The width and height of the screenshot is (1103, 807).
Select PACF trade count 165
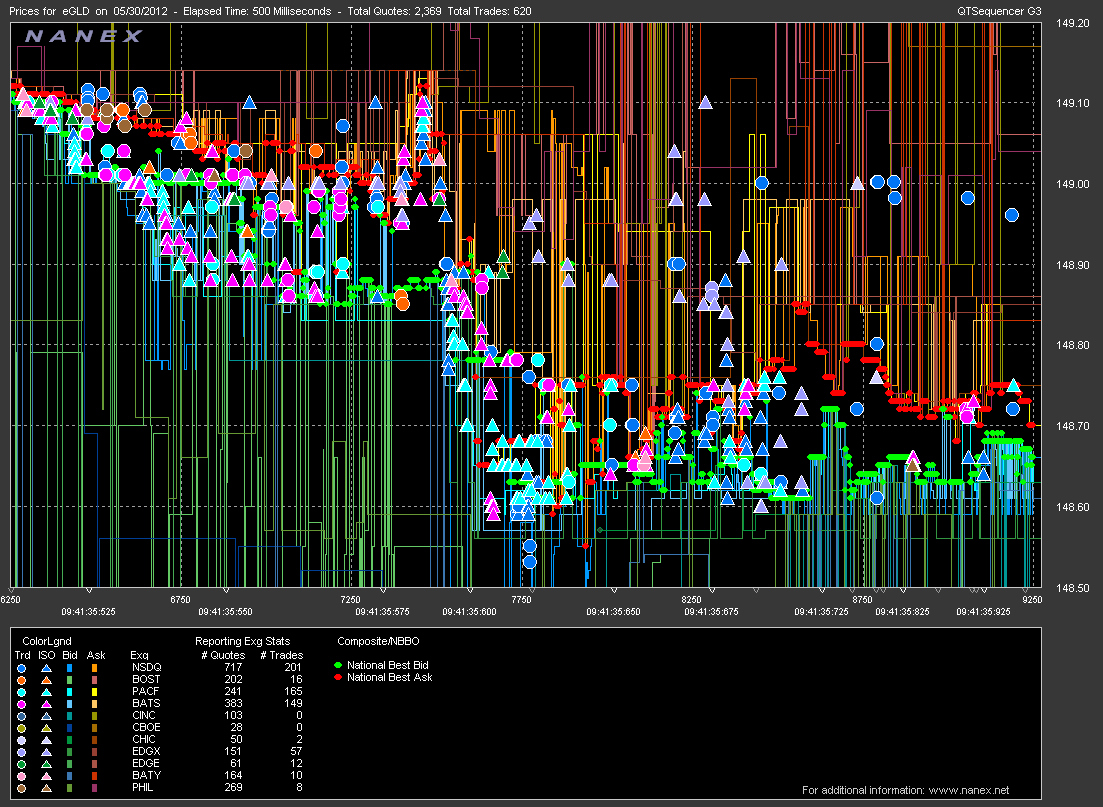[x=293, y=691]
